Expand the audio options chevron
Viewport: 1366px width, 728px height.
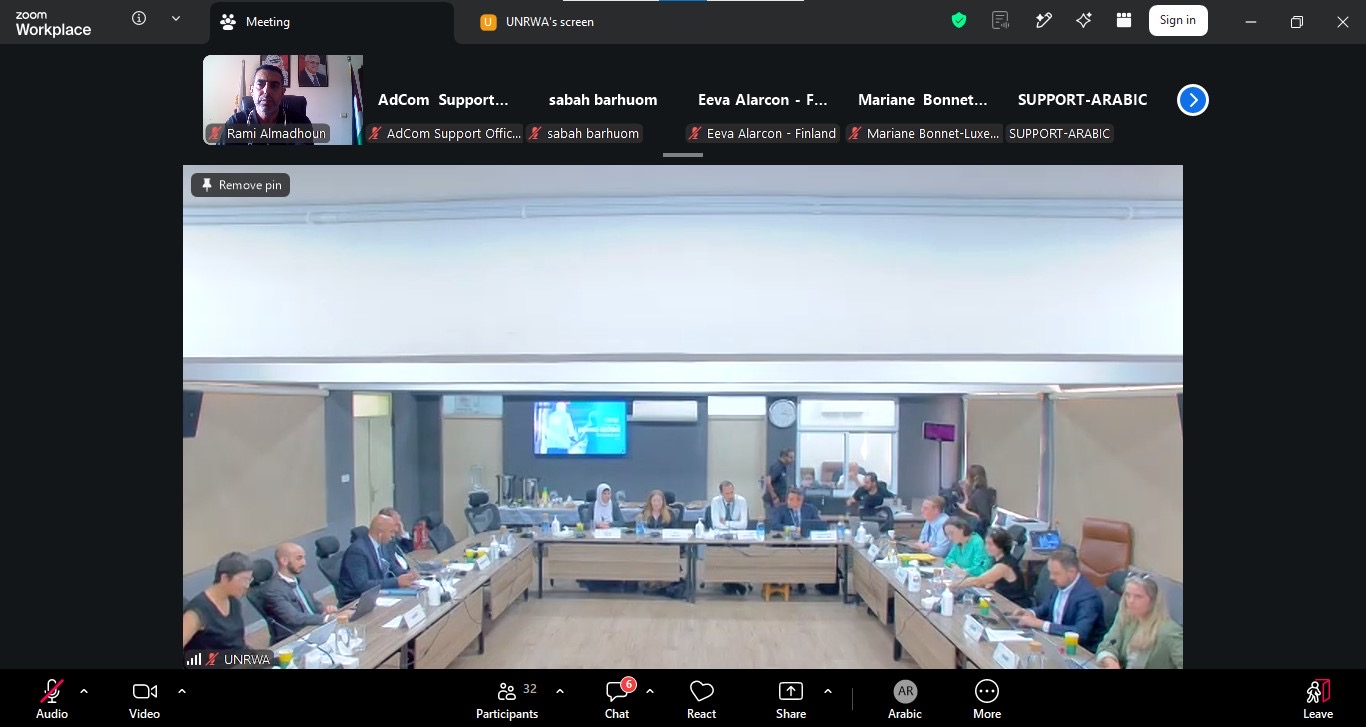pyautogui.click(x=84, y=691)
